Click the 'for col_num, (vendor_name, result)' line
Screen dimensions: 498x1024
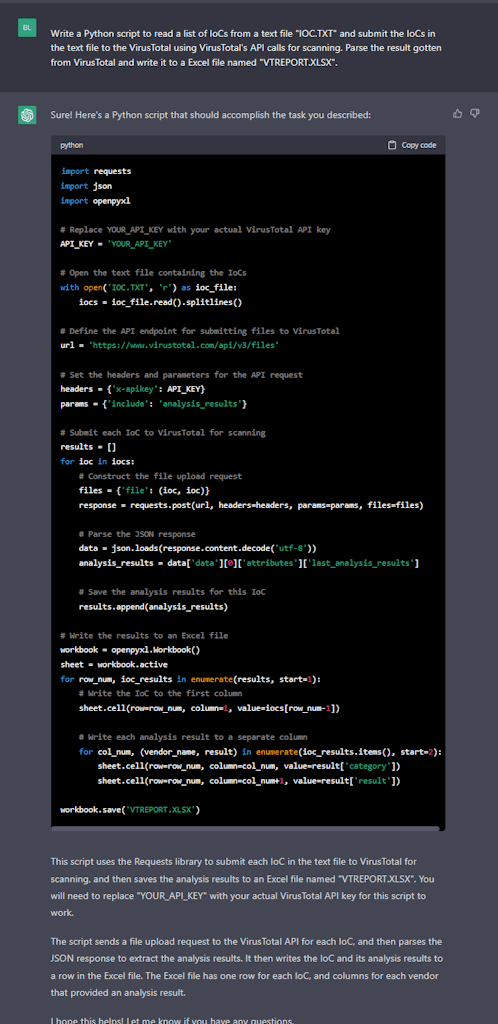point(261,752)
